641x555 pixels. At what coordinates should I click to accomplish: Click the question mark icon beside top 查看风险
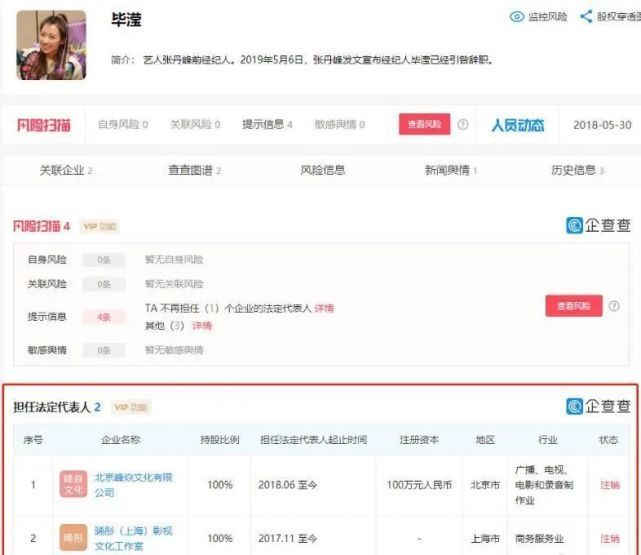[x=463, y=124]
